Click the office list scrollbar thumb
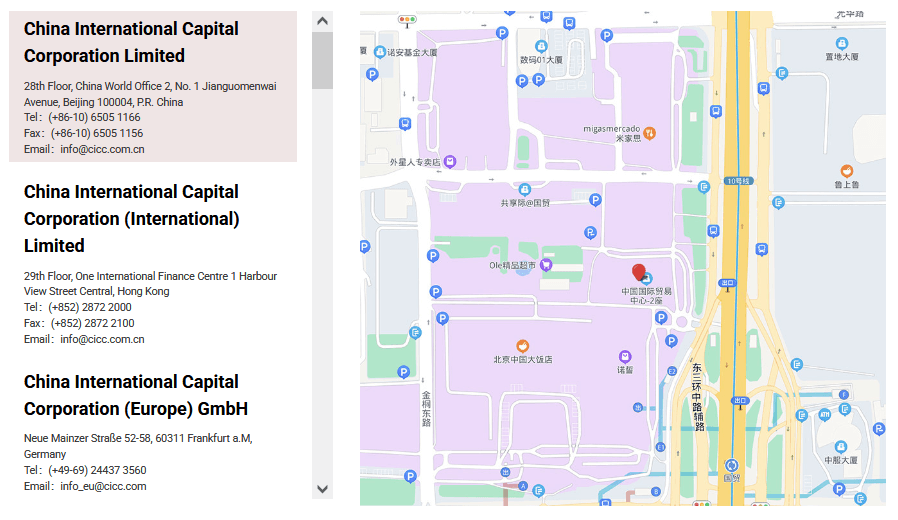The width and height of the screenshot is (898, 520). pyautogui.click(x=322, y=60)
